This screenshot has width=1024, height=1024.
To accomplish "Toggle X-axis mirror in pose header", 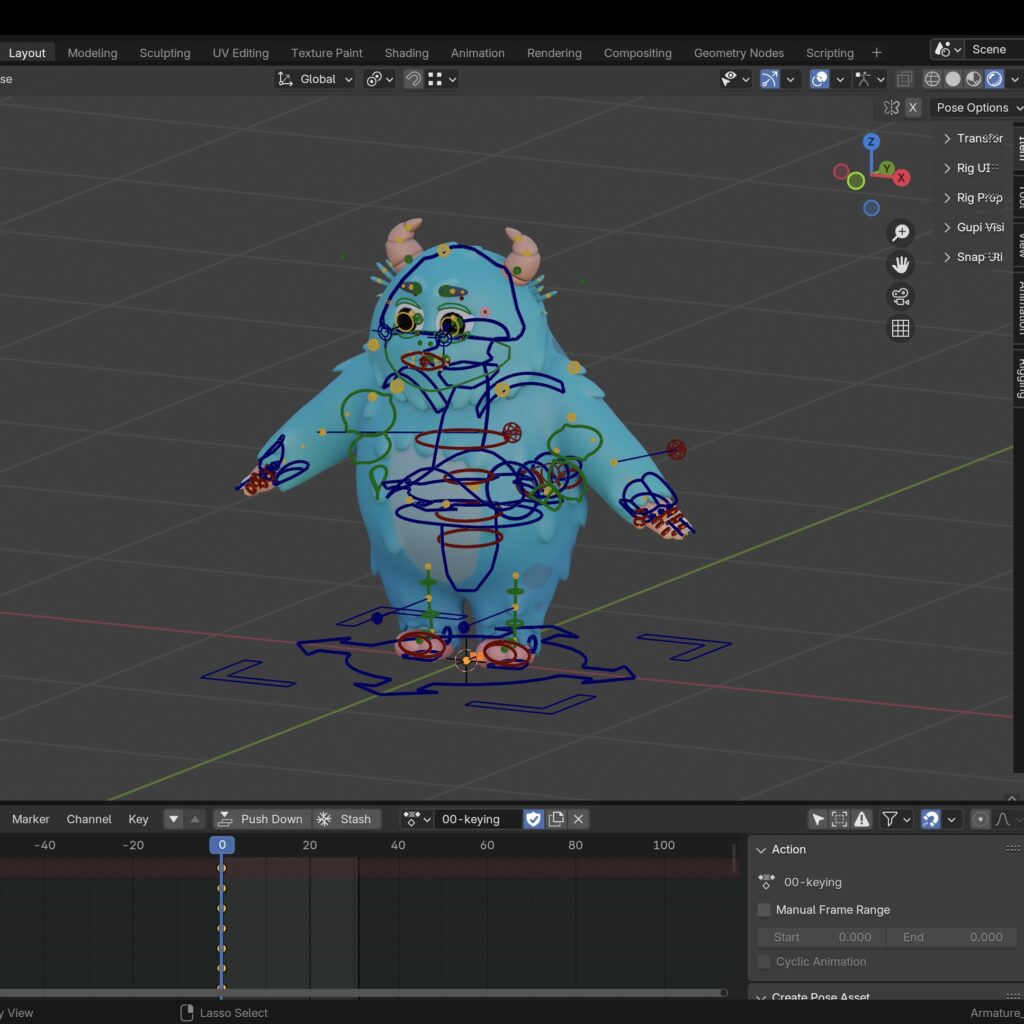I will pyautogui.click(x=913, y=108).
